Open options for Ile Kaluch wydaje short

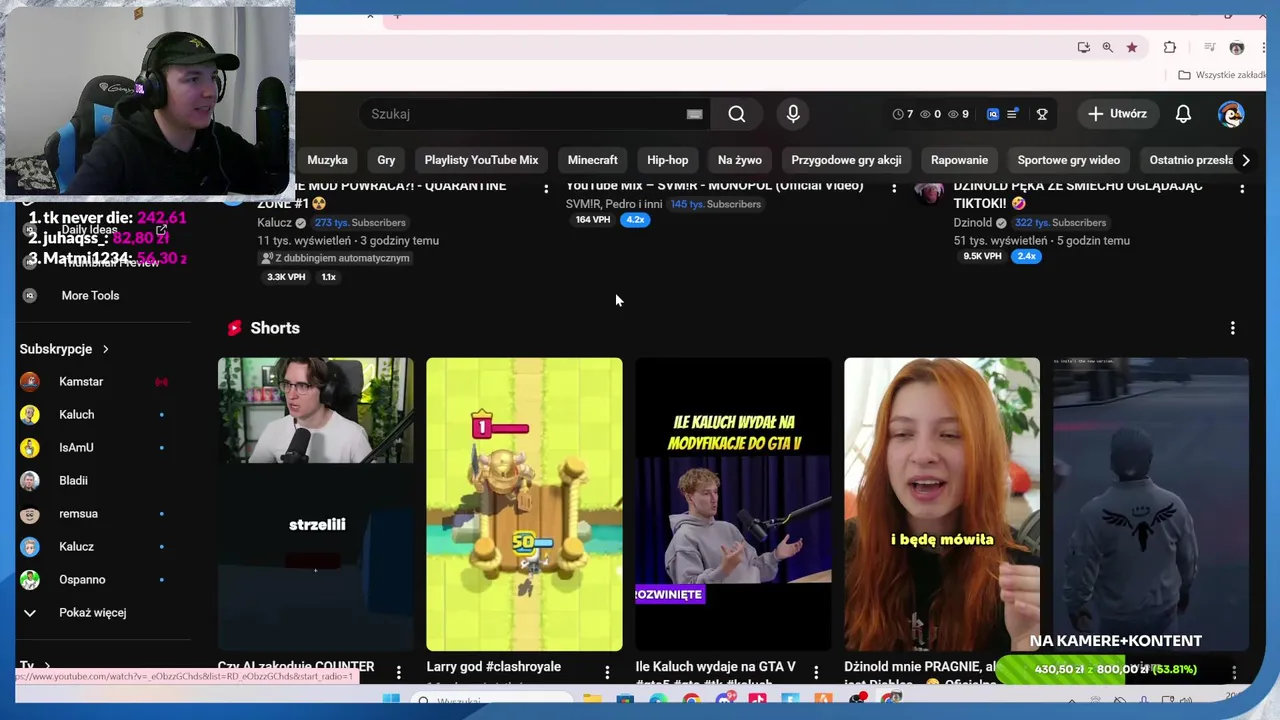click(816, 672)
